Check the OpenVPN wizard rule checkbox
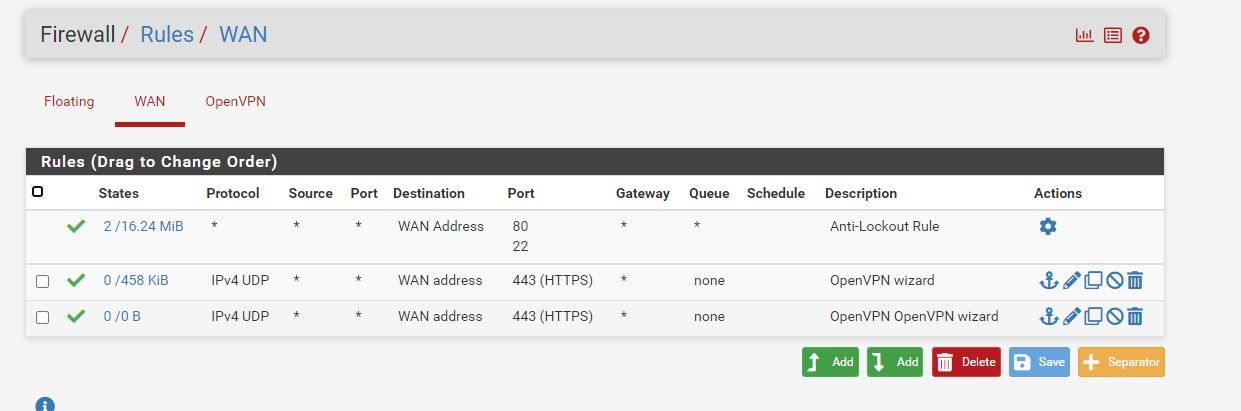This screenshot has height=411, width=1241. click(x=42, y=281)
